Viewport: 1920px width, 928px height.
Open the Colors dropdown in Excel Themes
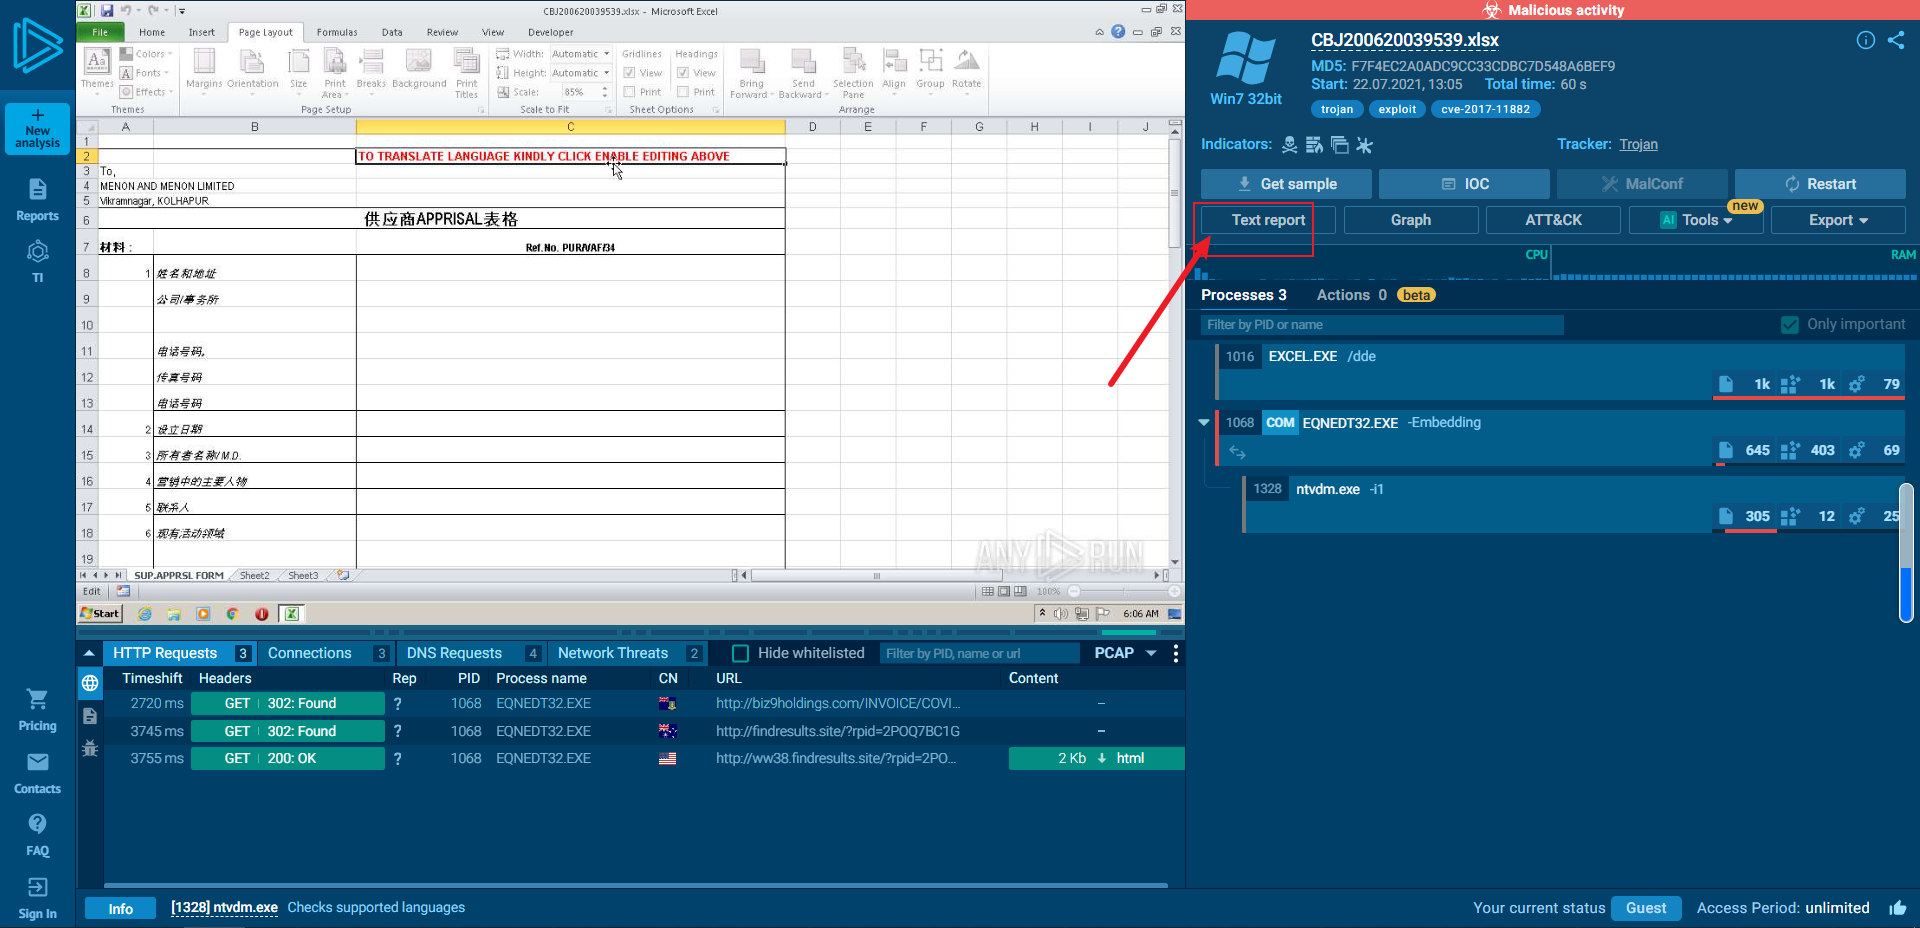coord(146,54)
